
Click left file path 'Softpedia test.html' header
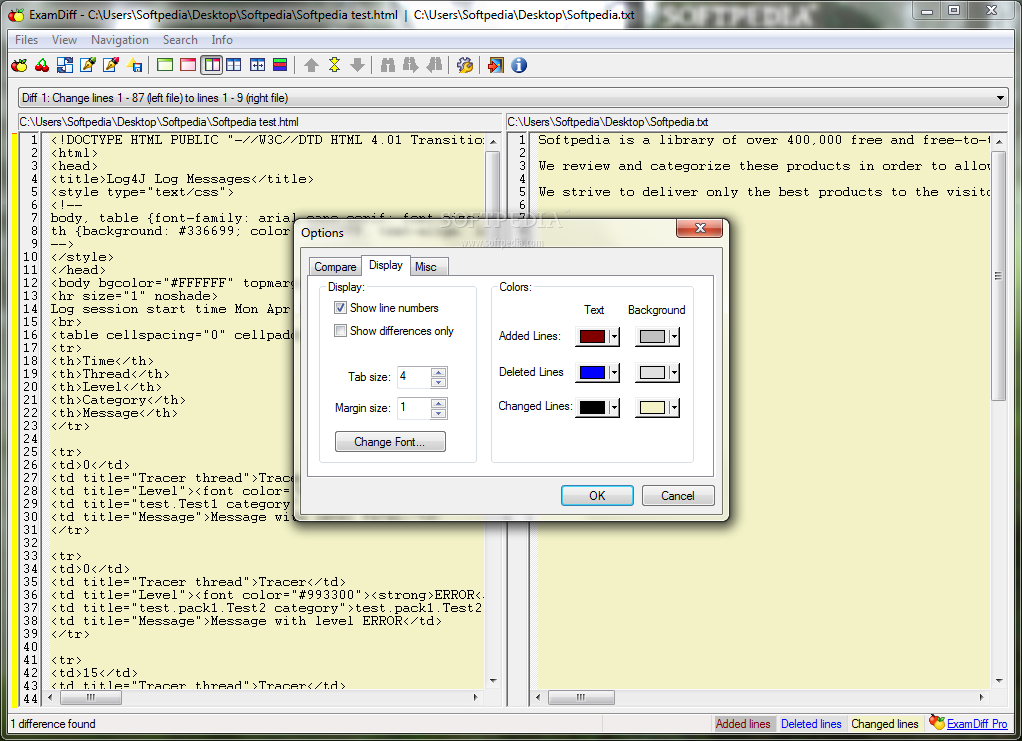(x=159, y=122)
